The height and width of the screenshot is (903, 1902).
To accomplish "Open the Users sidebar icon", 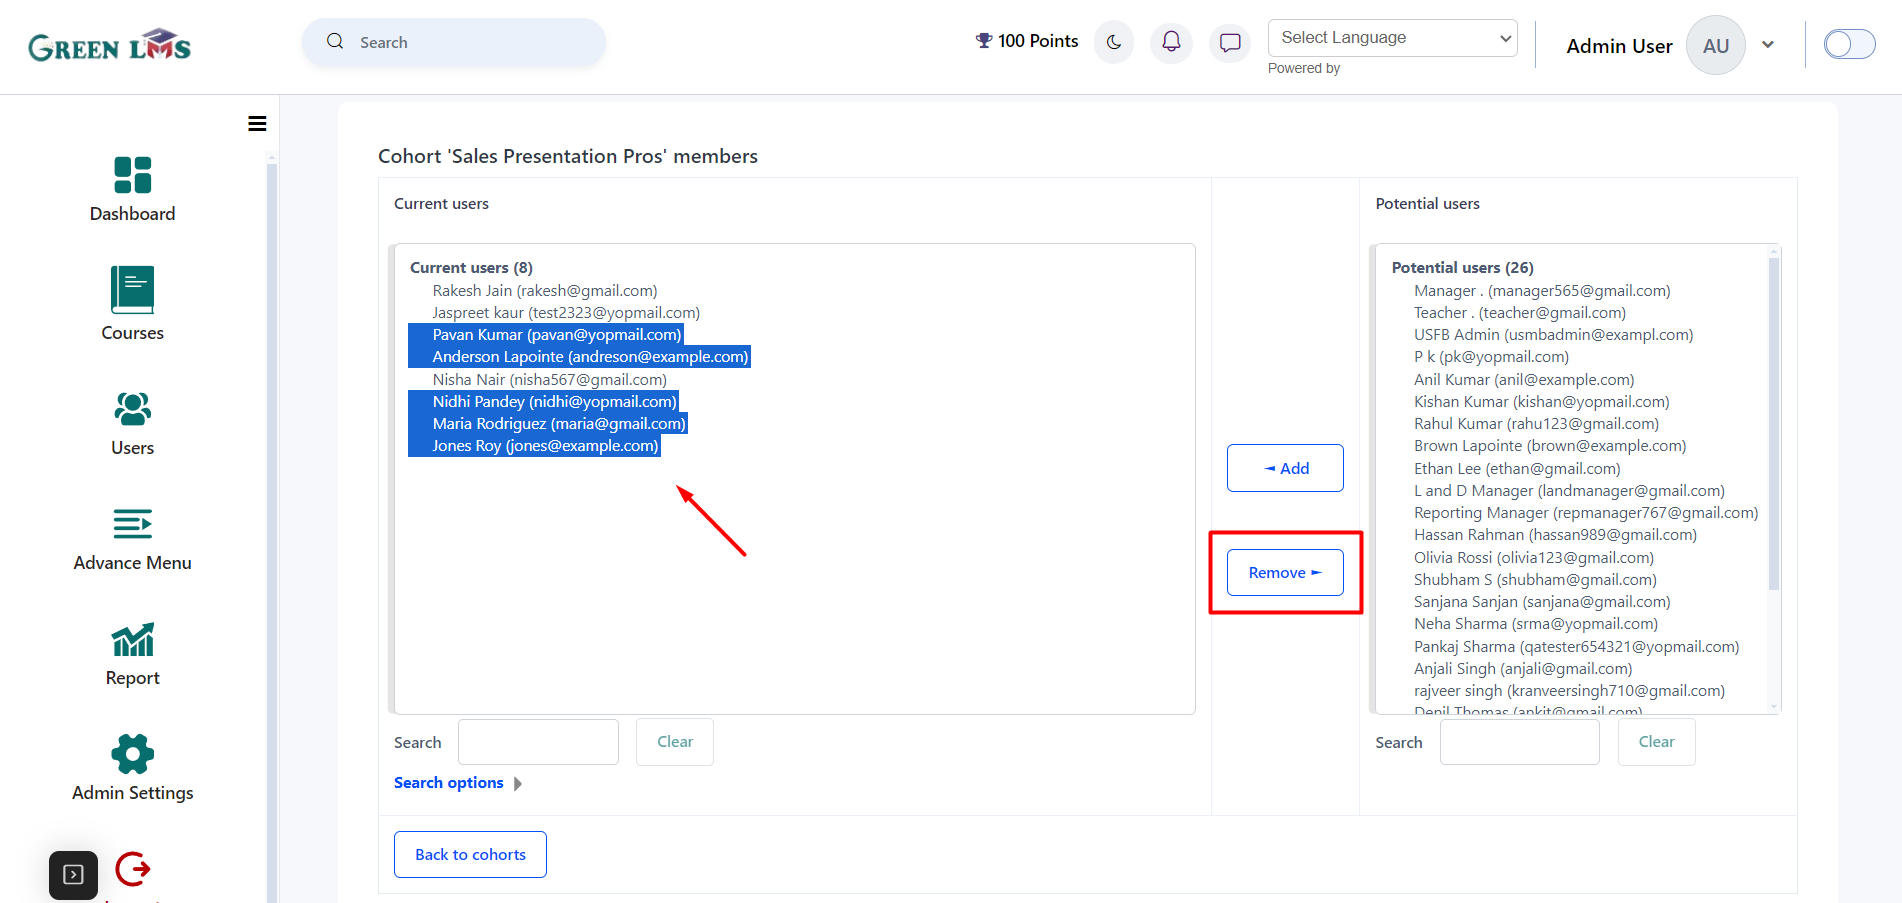I will (133, 408).
